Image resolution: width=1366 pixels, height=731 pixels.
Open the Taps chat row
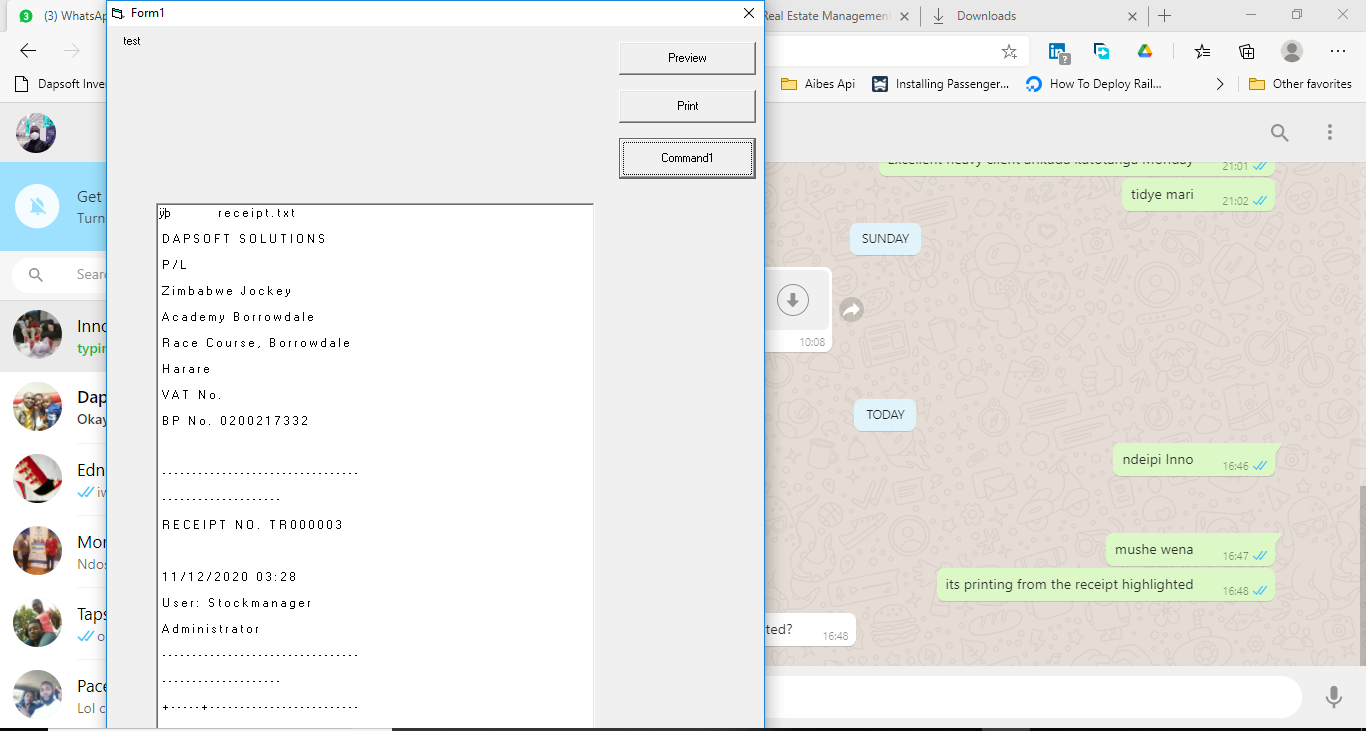pyautogui.click(x=54, y=624)
